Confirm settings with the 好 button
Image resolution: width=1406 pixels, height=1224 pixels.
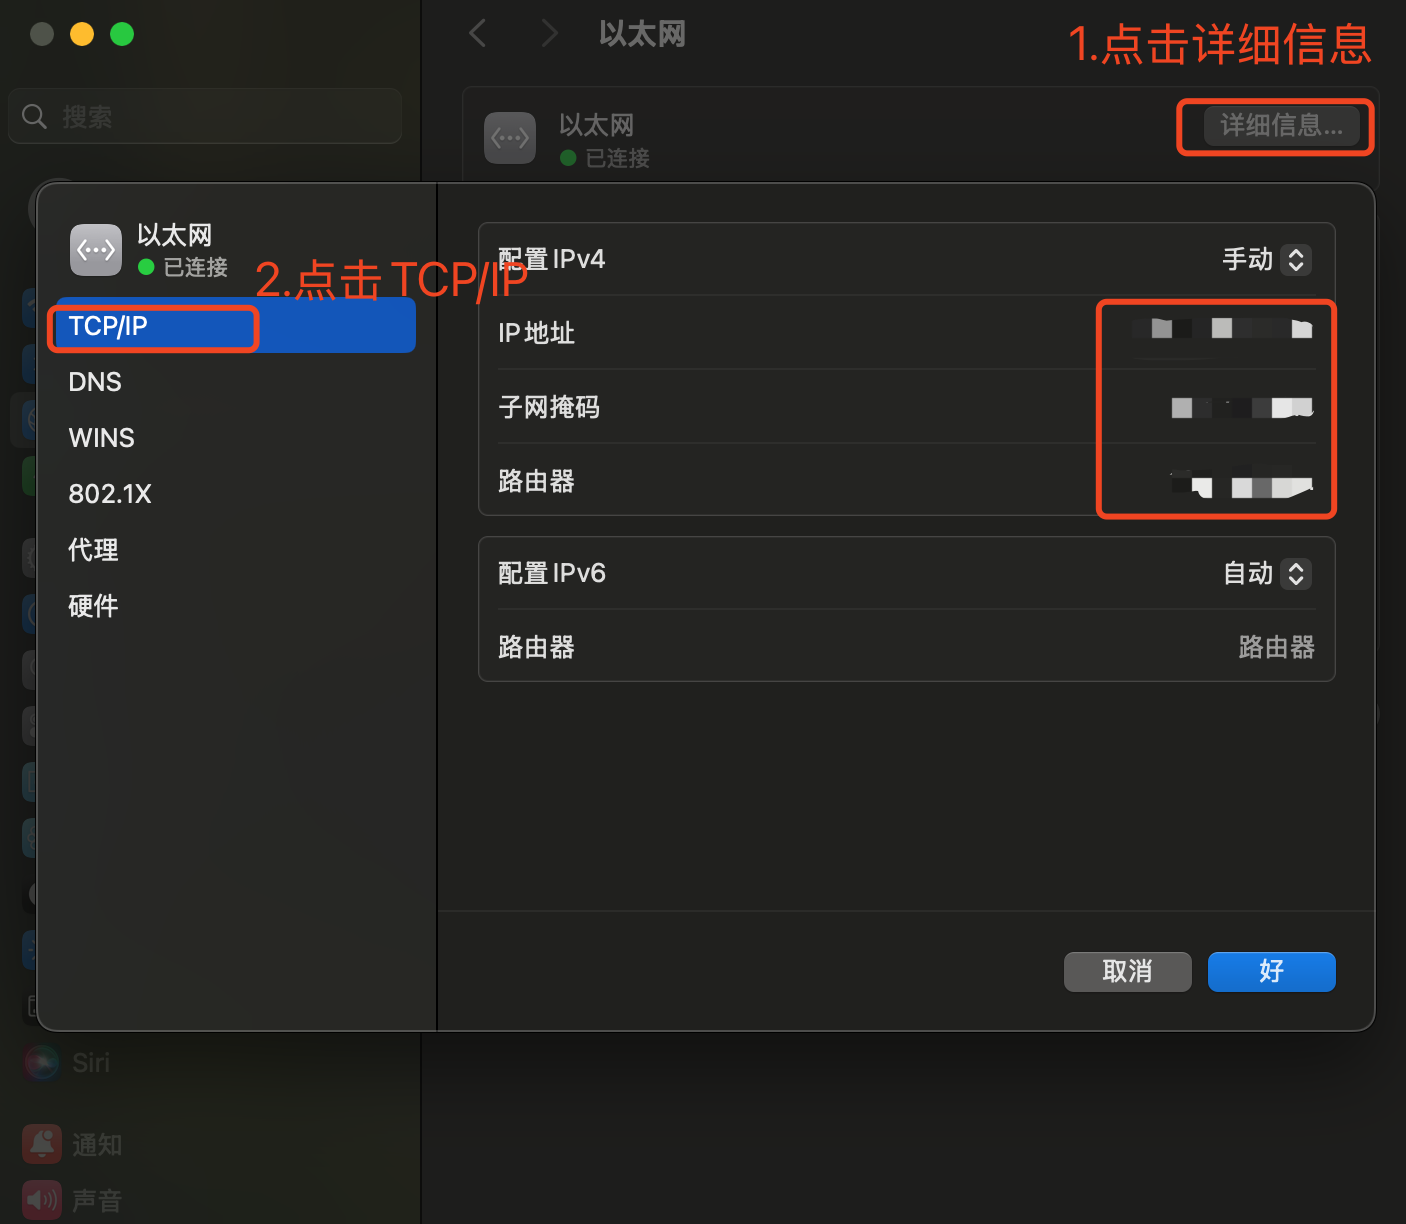(x=1271, y=971)
